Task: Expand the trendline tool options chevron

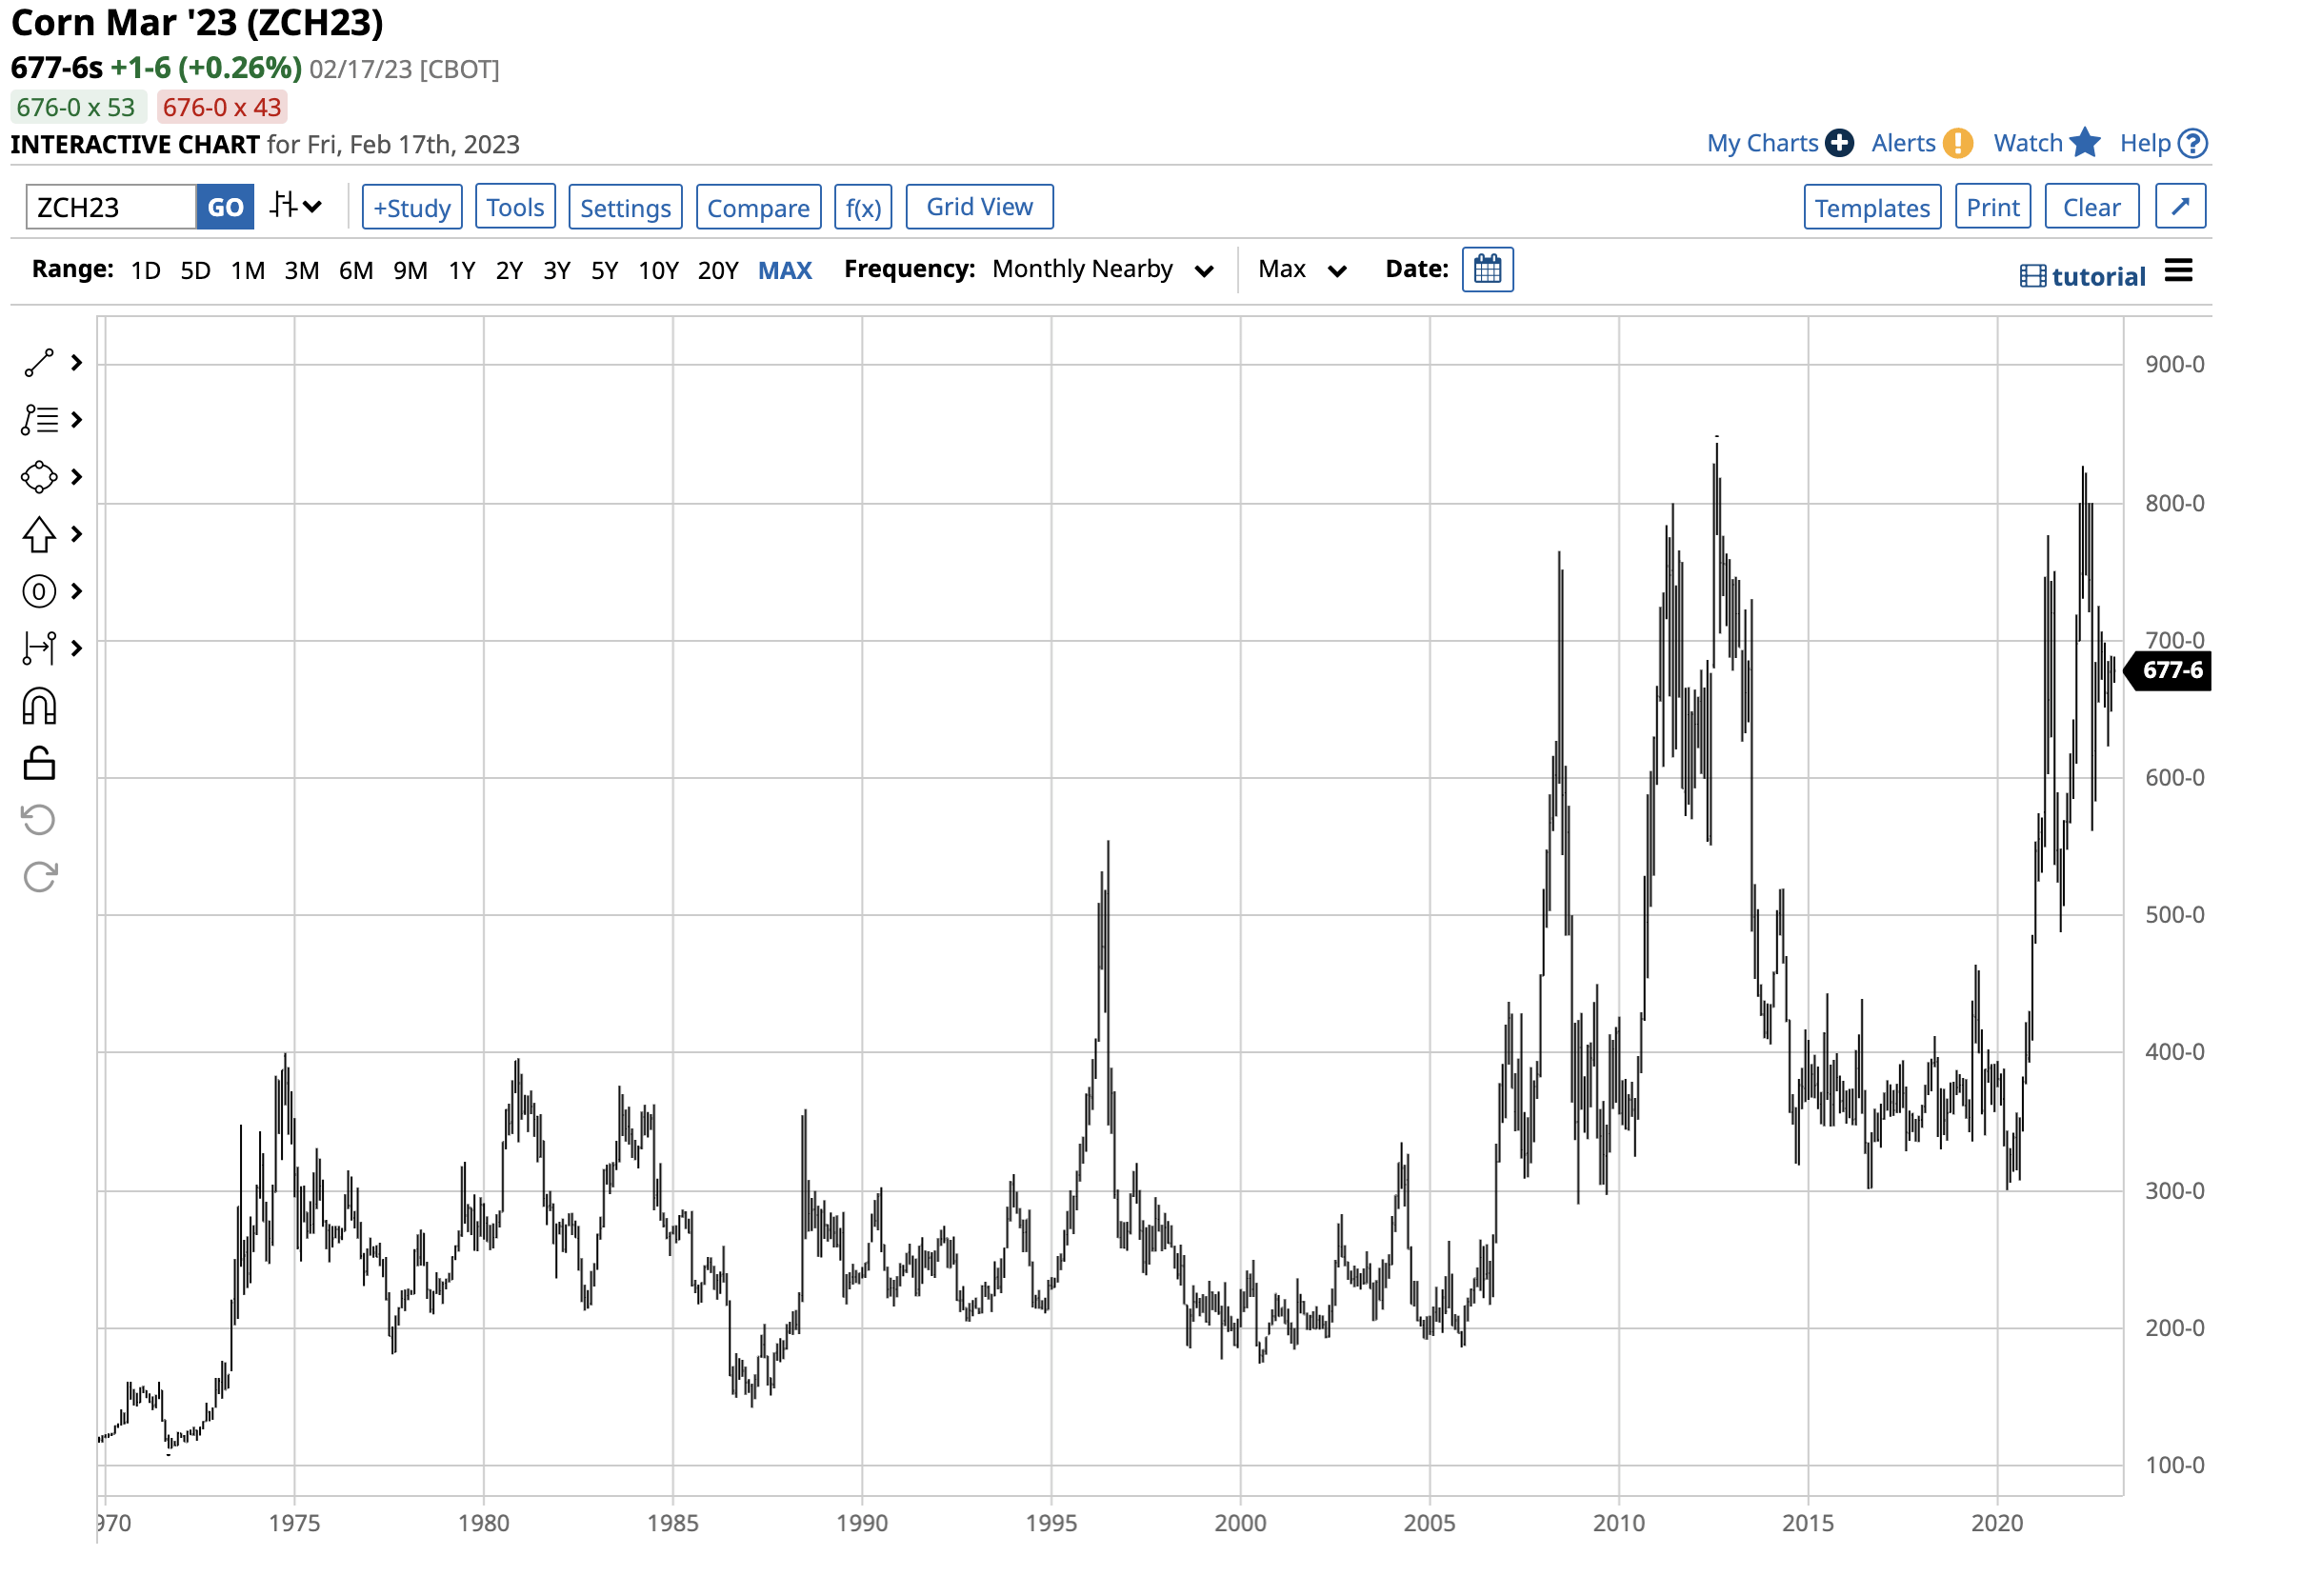Action: click(x=78, y=363)
